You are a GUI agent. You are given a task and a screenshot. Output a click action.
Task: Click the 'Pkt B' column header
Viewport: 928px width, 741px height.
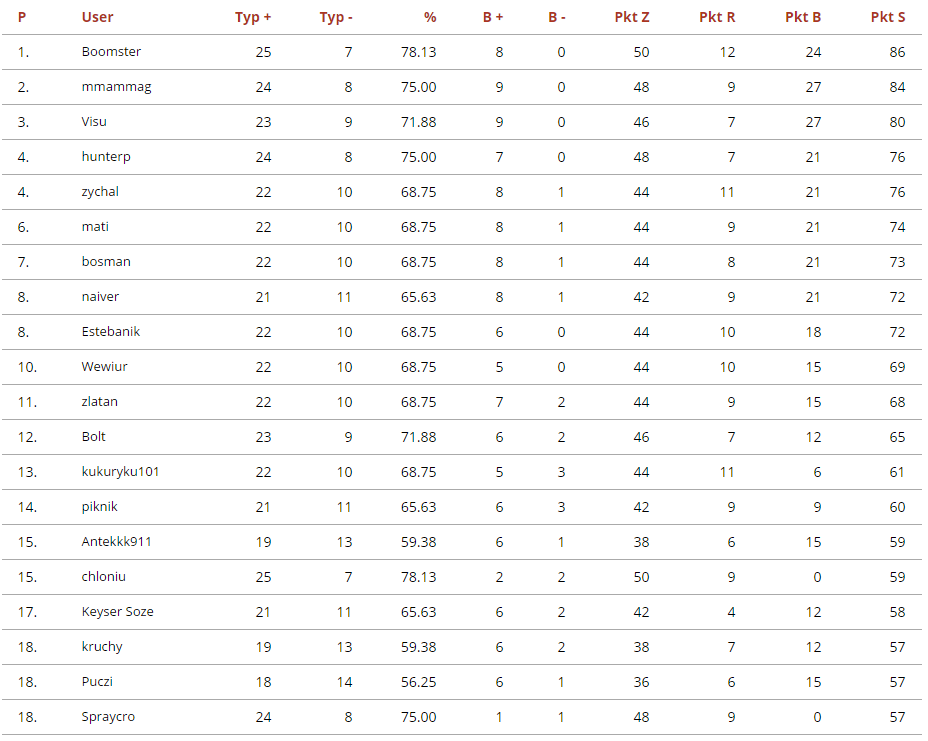[803, 17]
